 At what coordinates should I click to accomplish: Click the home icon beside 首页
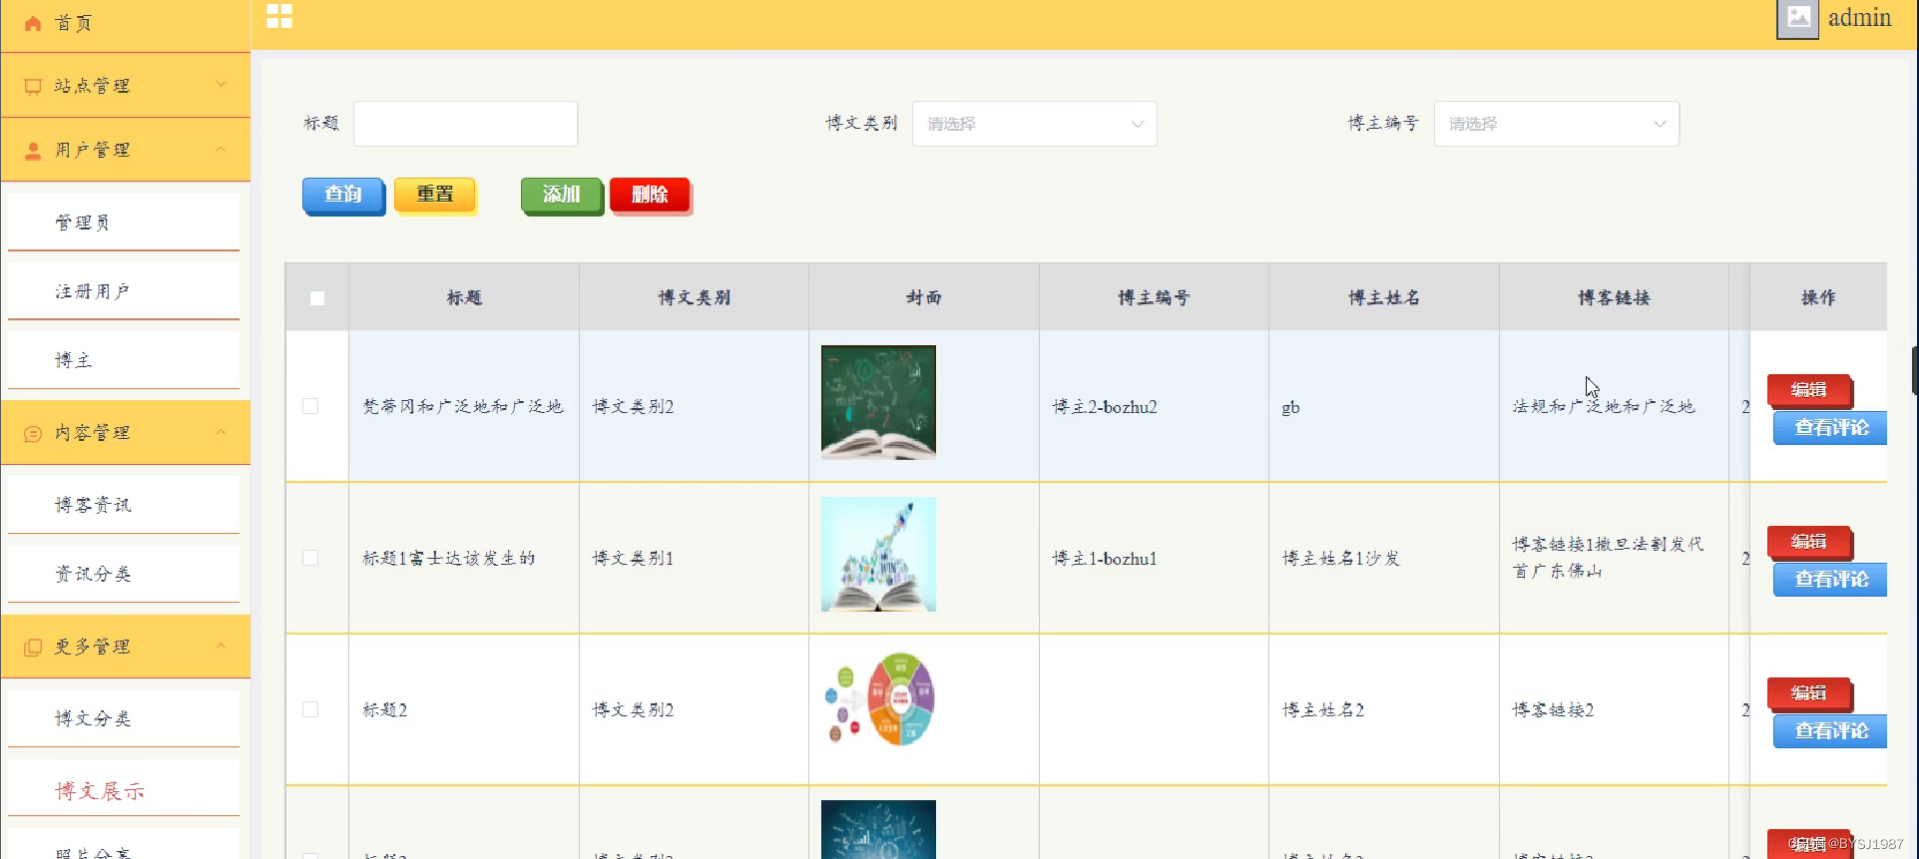click(x=33, y=23)
